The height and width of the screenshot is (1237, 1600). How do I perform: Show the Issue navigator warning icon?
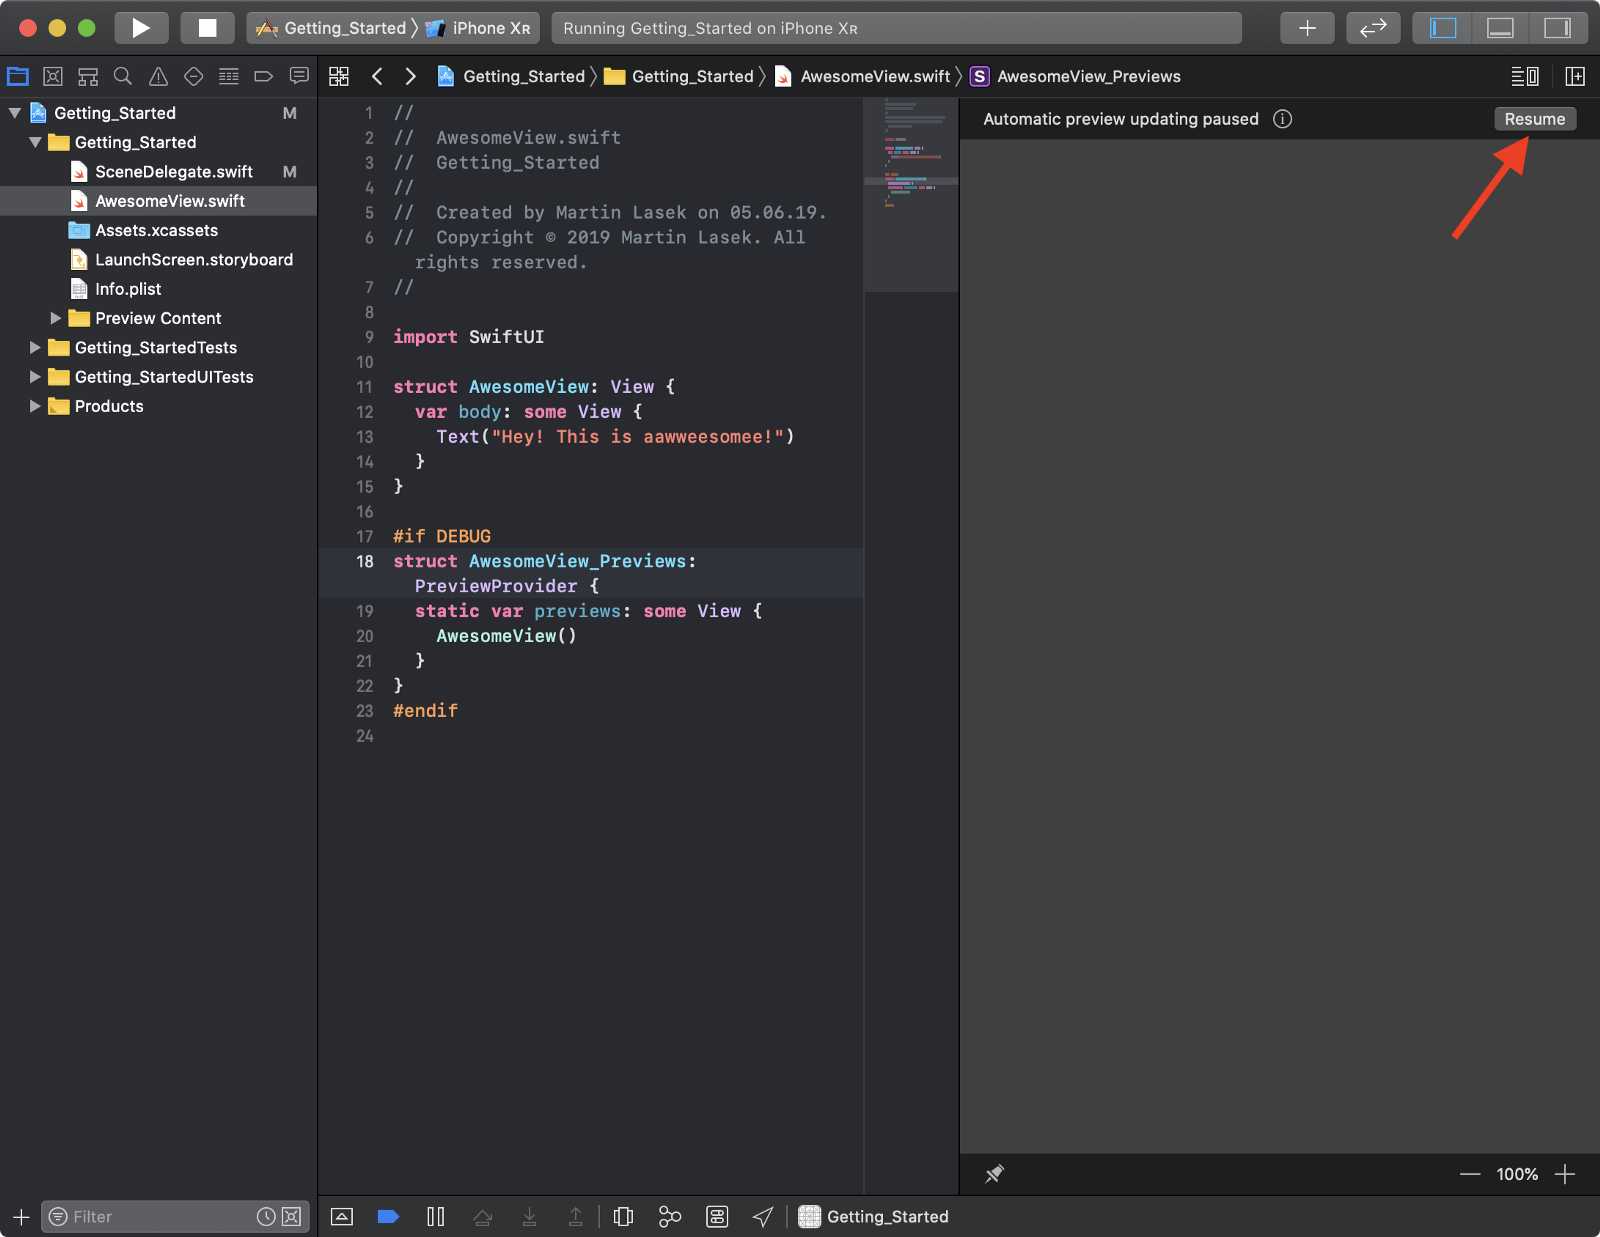[x=158, y=76]
